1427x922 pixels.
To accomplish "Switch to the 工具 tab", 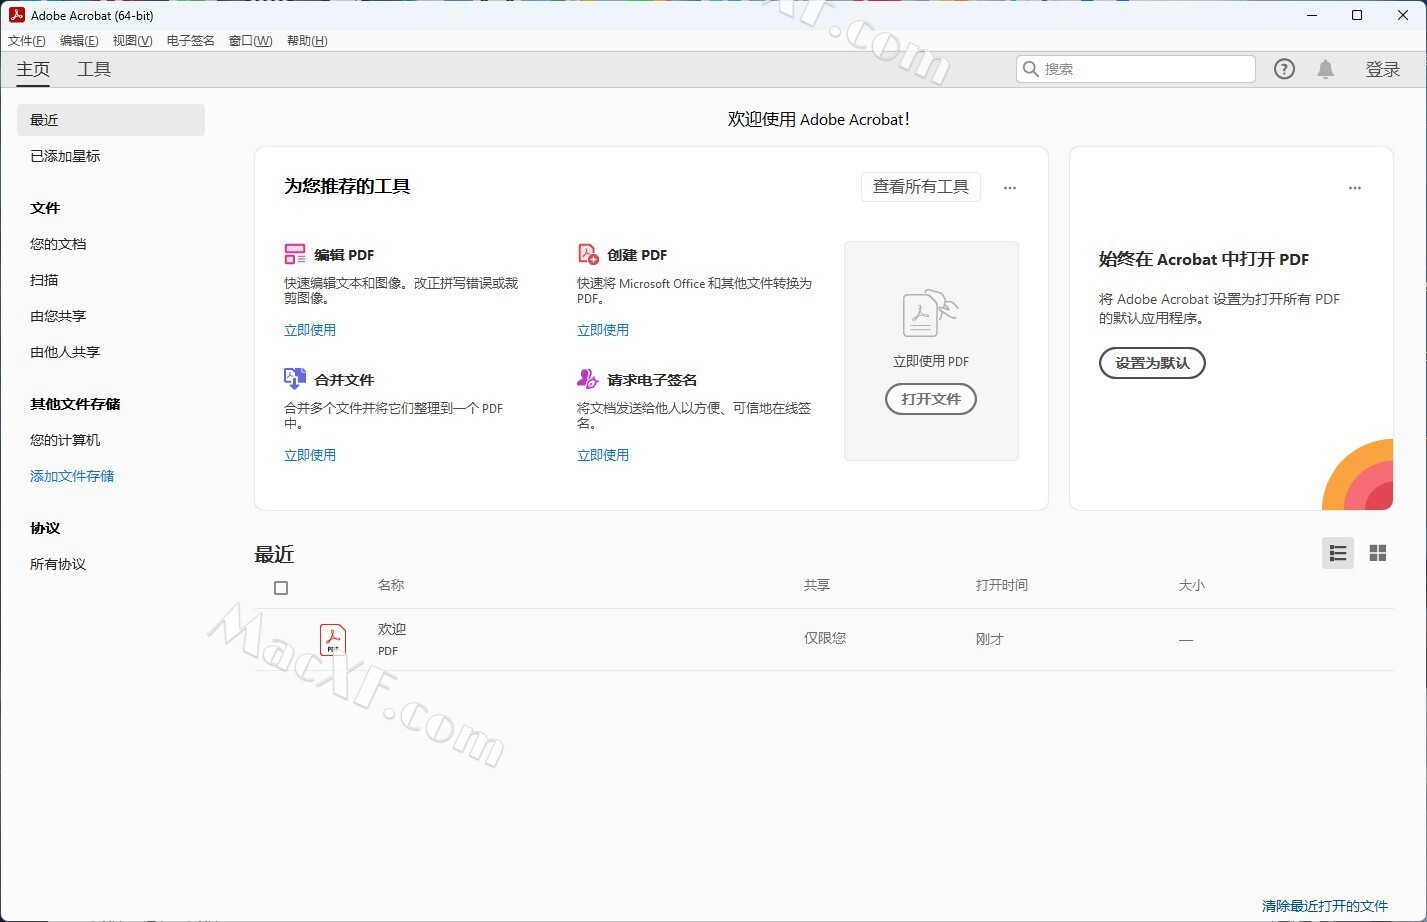I will click(x=94, y=69).
